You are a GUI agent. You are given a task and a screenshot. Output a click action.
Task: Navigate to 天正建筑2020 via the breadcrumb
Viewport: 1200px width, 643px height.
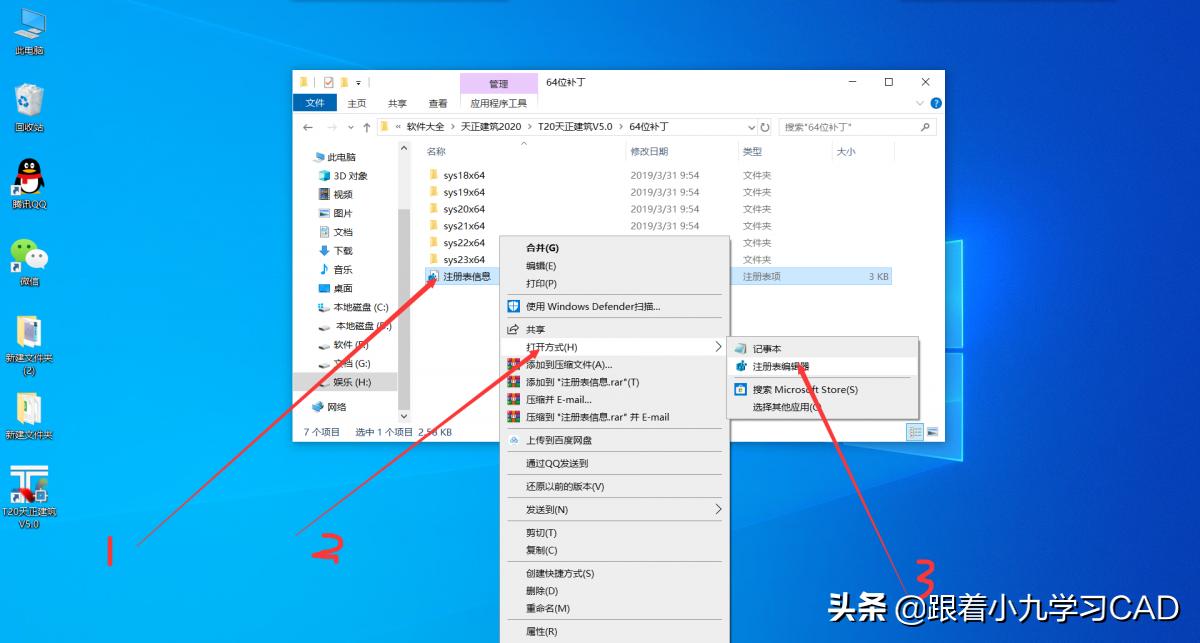pyautogui.click(x=489, y=126)
